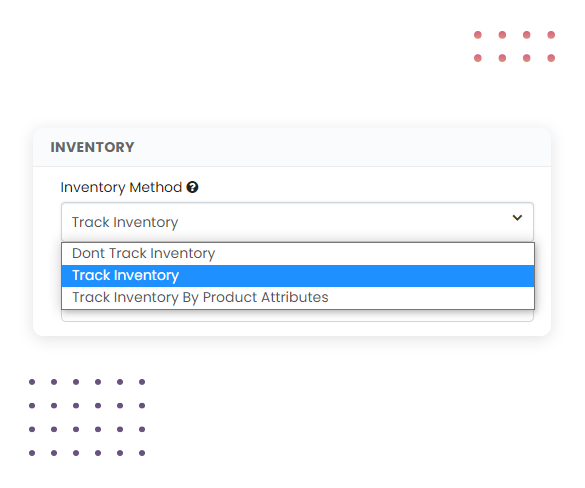
Task: Focus the partly hidden field beneath the option list
Action: [x=297, y=316]
